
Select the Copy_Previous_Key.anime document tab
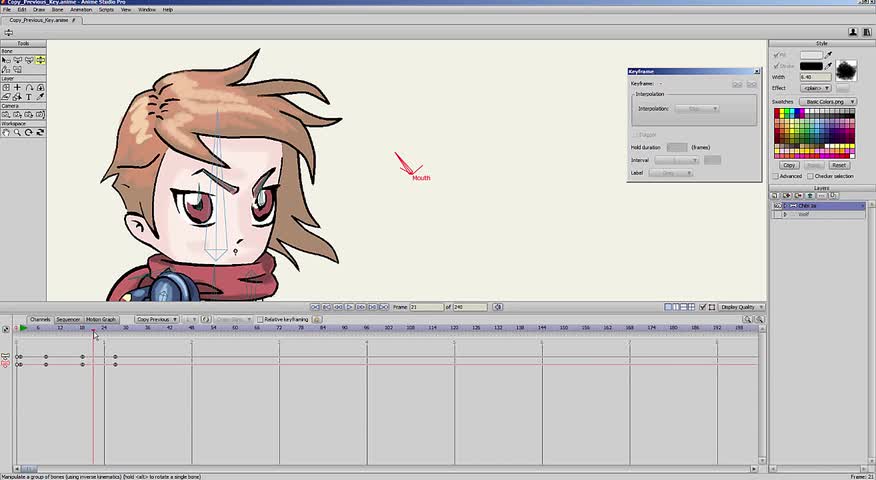click(x=42, y=20)
